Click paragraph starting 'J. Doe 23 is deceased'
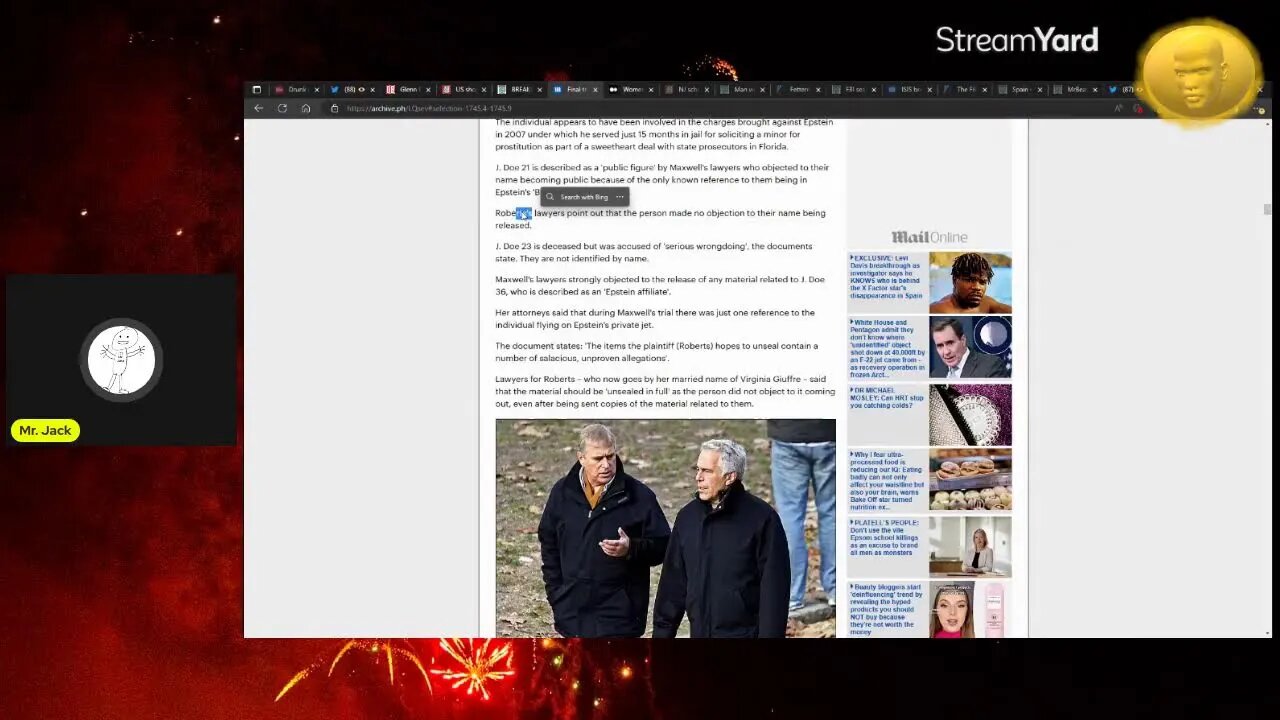 (654, 252)
